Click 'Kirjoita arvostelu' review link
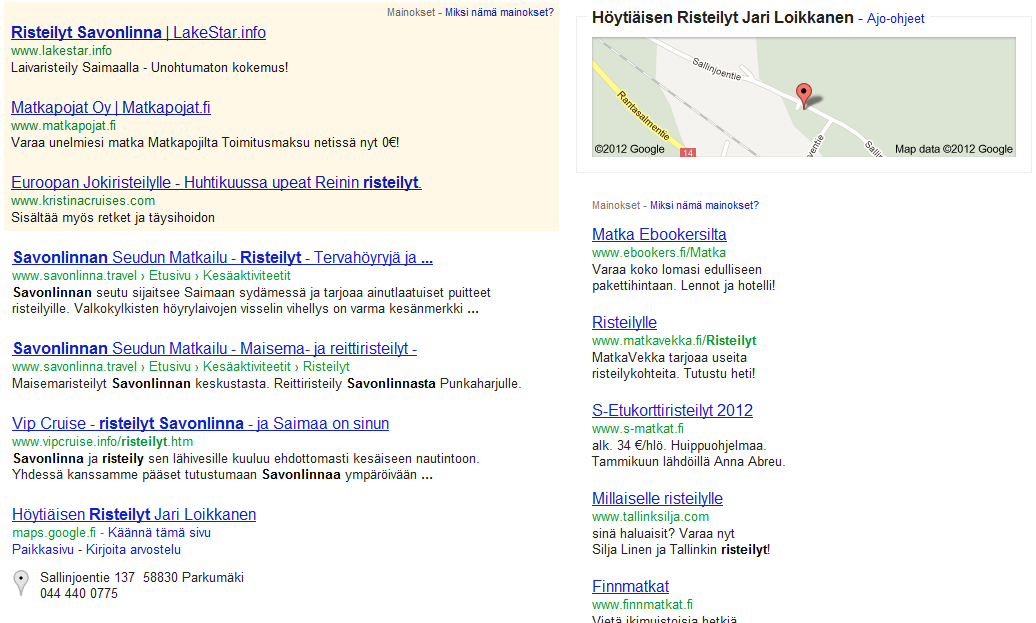This screenshot has height=623, width=1036. pos(133,550)
